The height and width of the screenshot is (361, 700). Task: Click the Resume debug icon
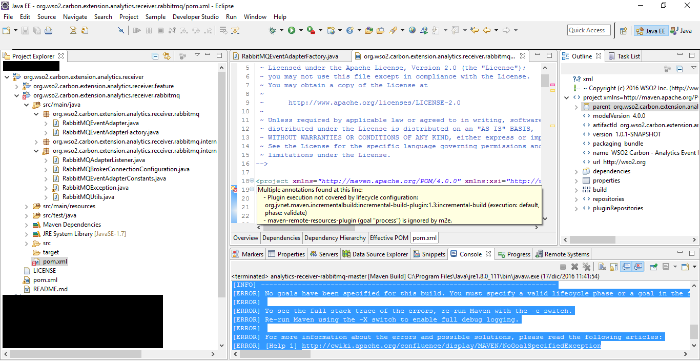(137, 30)
